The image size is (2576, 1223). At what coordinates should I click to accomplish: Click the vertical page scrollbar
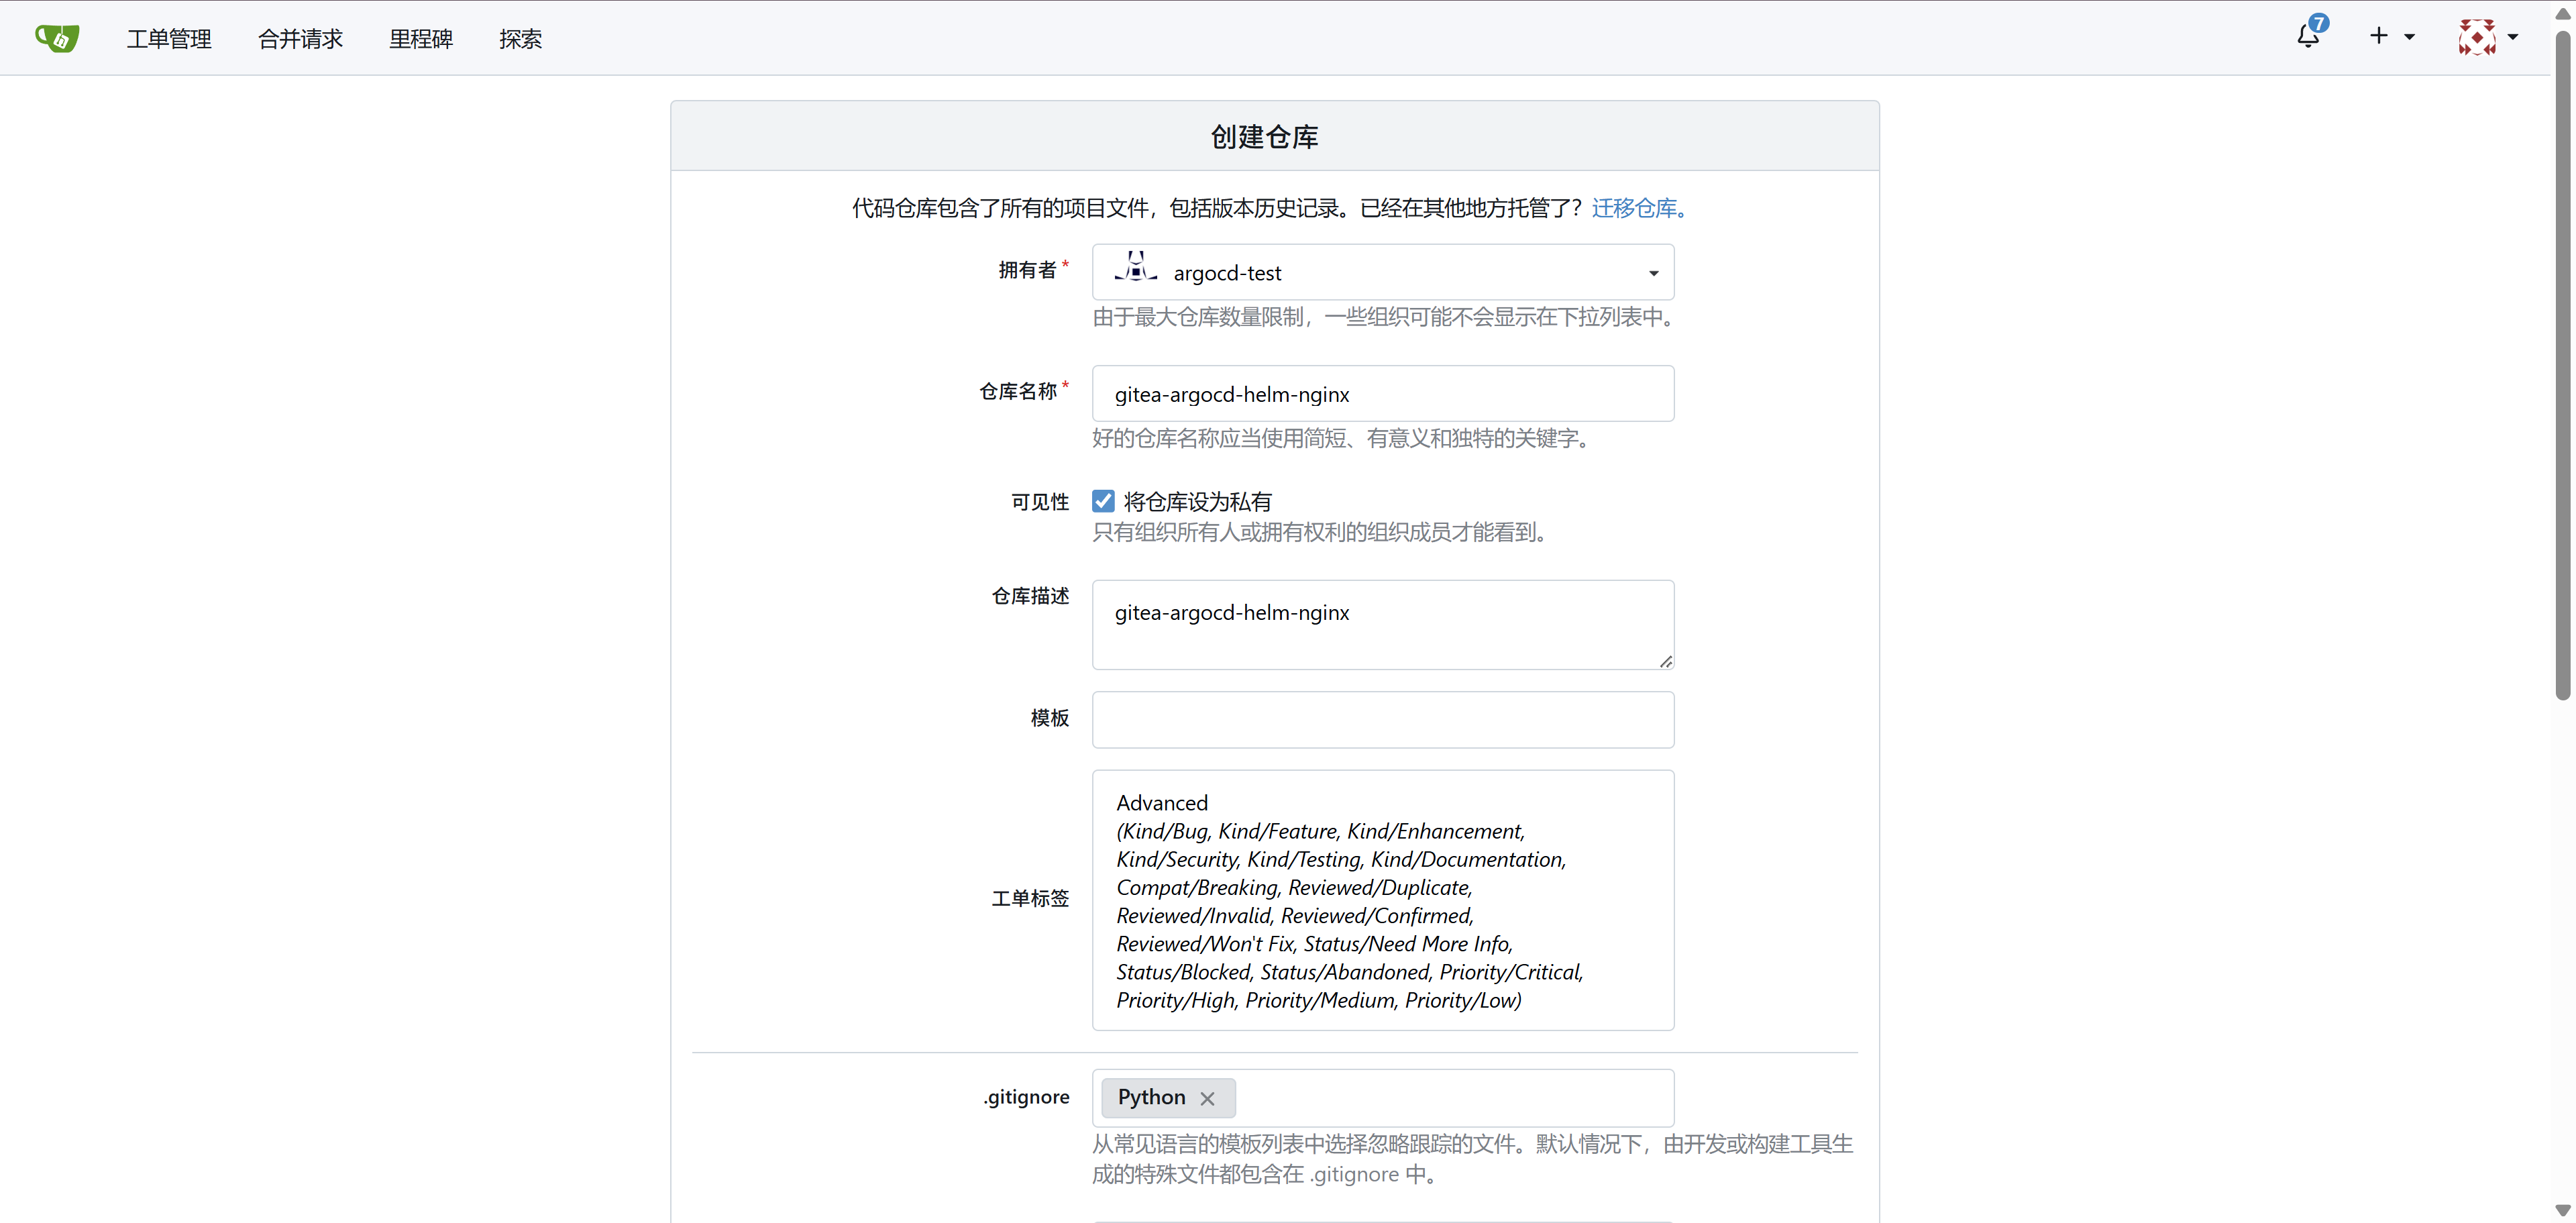click(2562, 365)
